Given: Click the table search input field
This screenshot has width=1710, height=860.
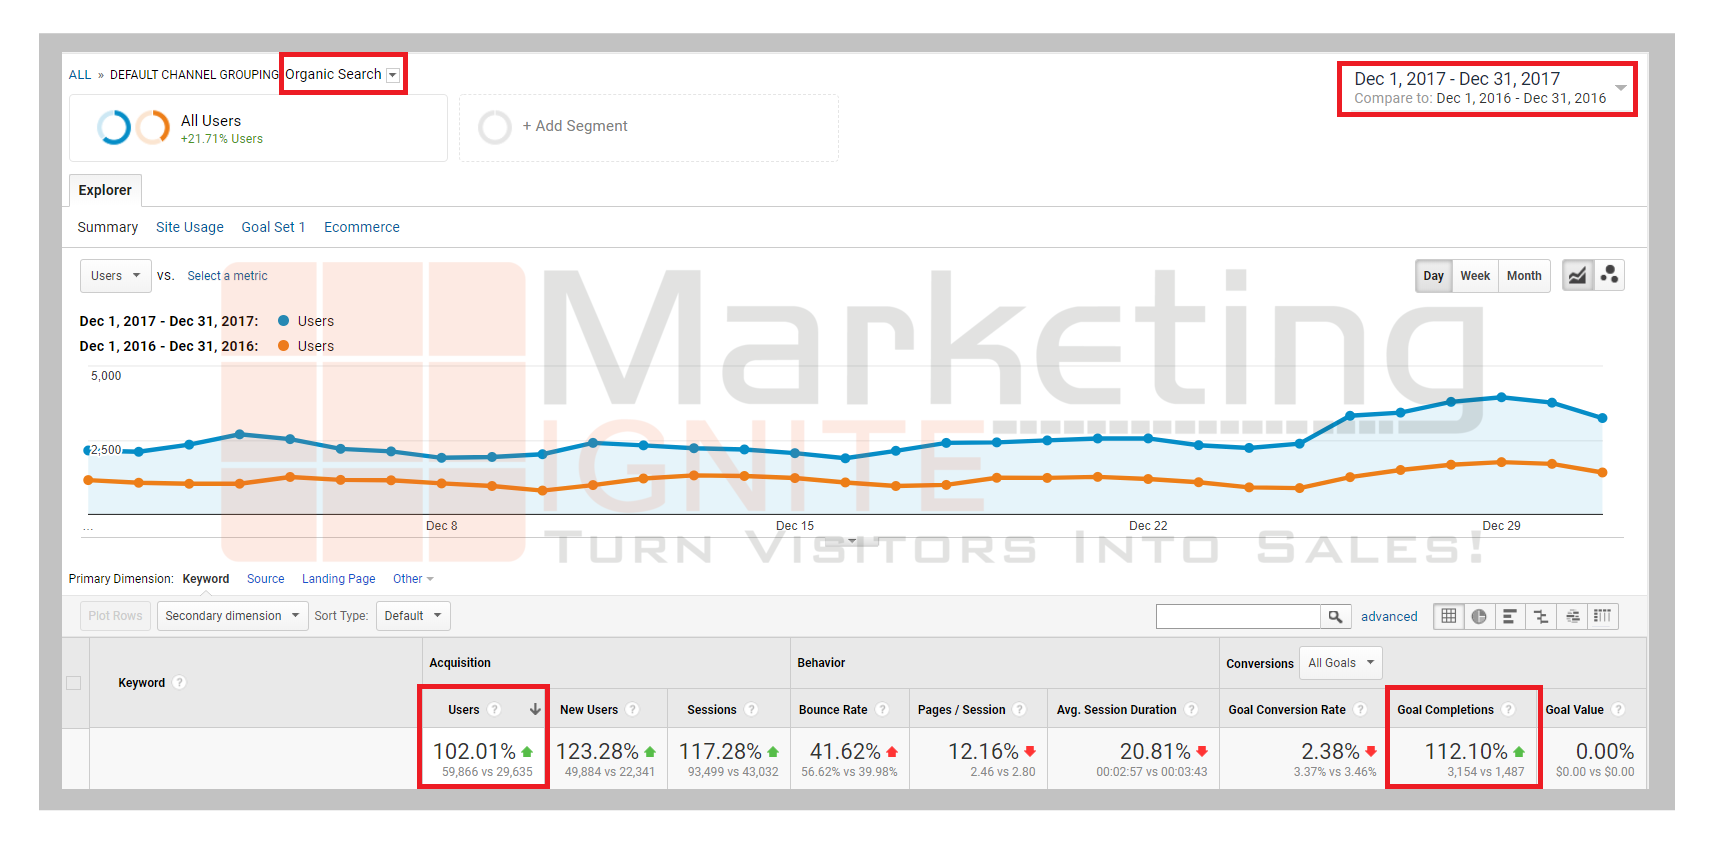Looking at the screenshot, I should pos(1238,616).
